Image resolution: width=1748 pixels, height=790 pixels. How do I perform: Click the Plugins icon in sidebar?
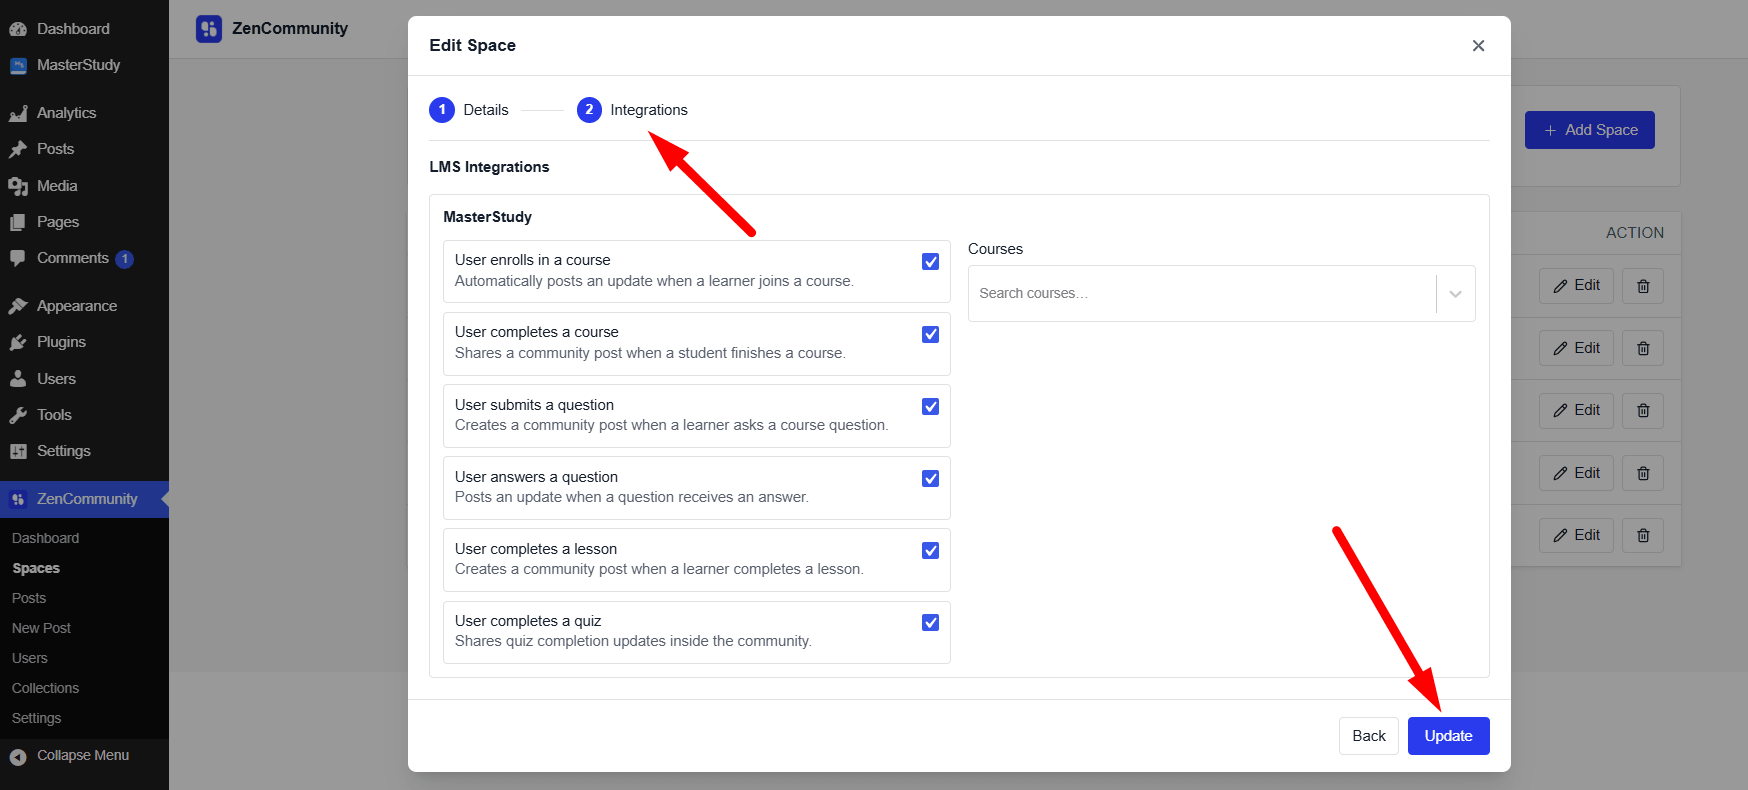click(18, 342)
